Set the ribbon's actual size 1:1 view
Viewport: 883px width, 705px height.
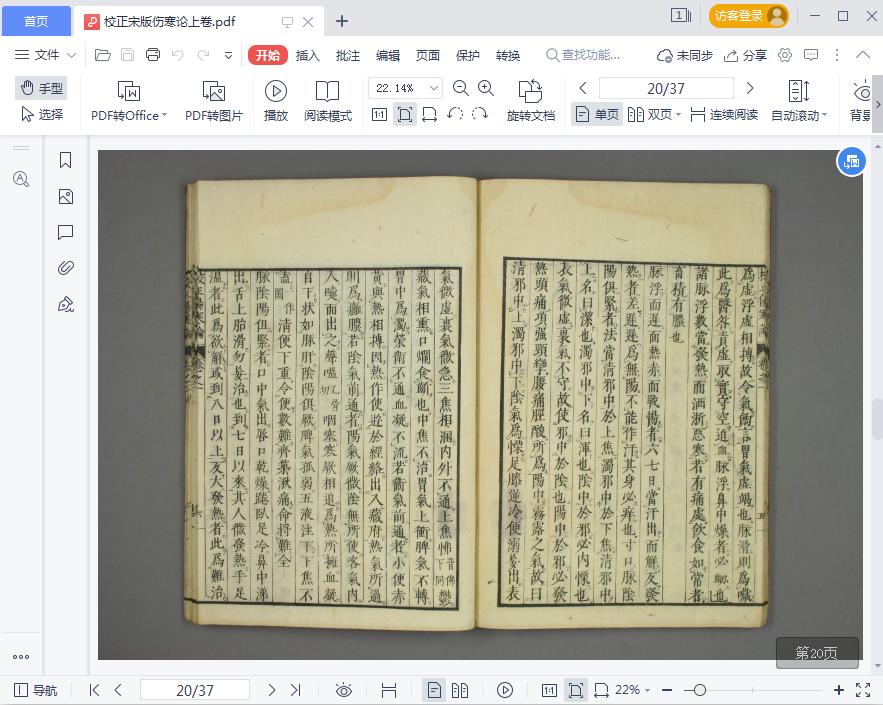[x=379, y=115]
